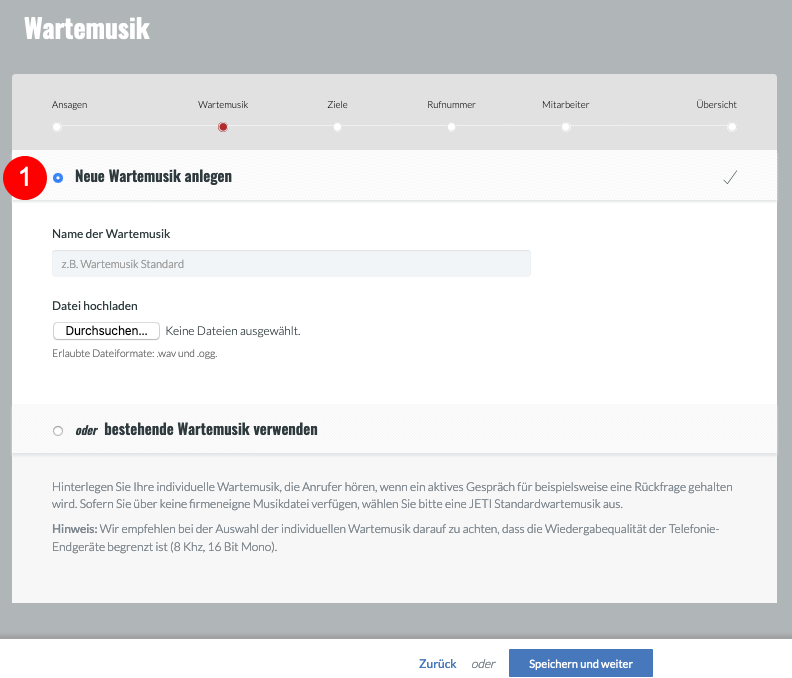Select the Neue Wartemusik anlegen radio button
Screen dimensions: 792x678
[58, 178]
